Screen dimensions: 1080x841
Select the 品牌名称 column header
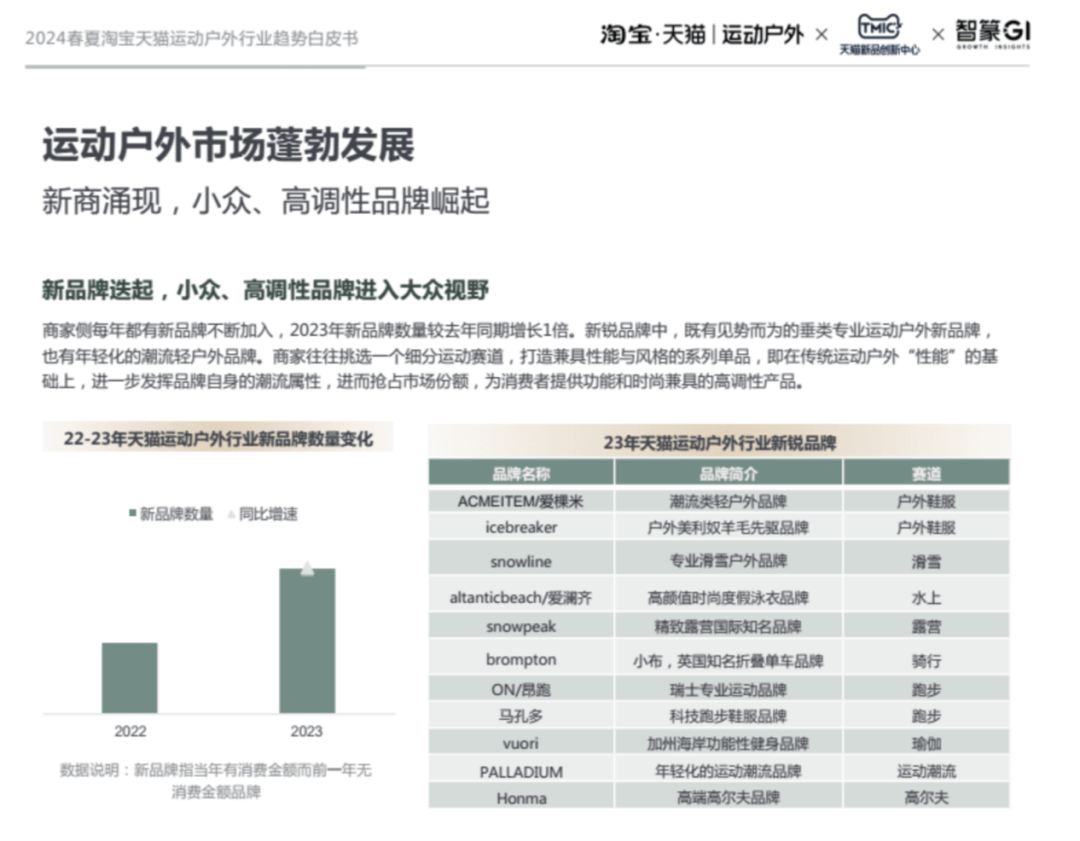point(521,473)
